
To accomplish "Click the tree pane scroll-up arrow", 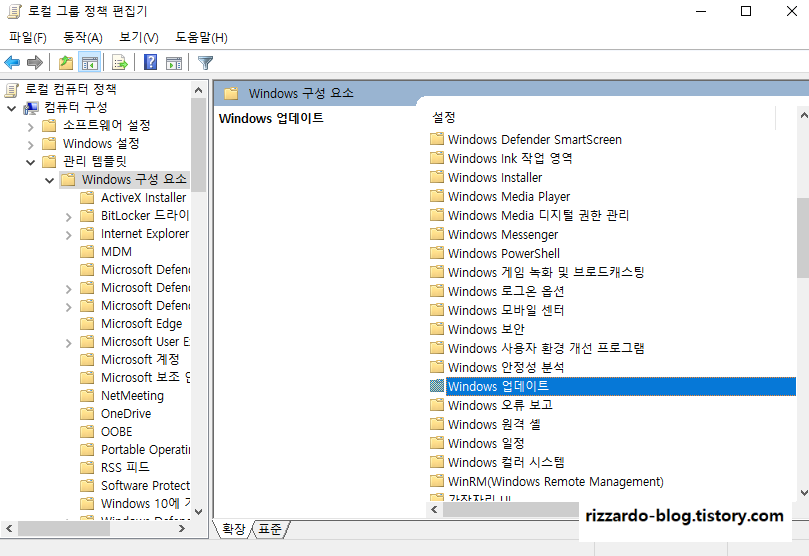I will [x=199, y=90].
